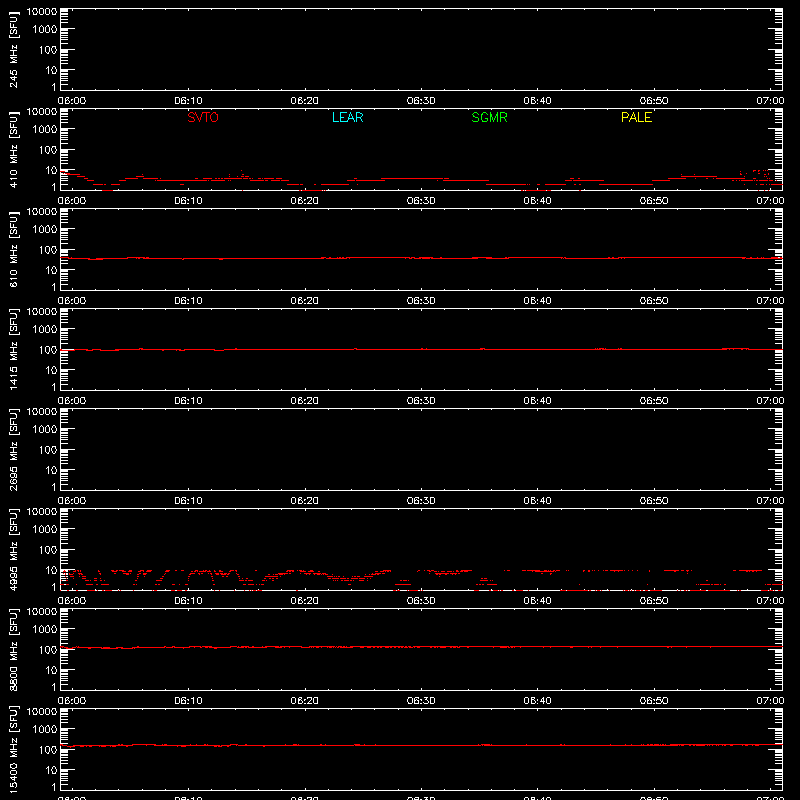Click 06:50 time label below 2695 MHz panel

click(654, 501)
